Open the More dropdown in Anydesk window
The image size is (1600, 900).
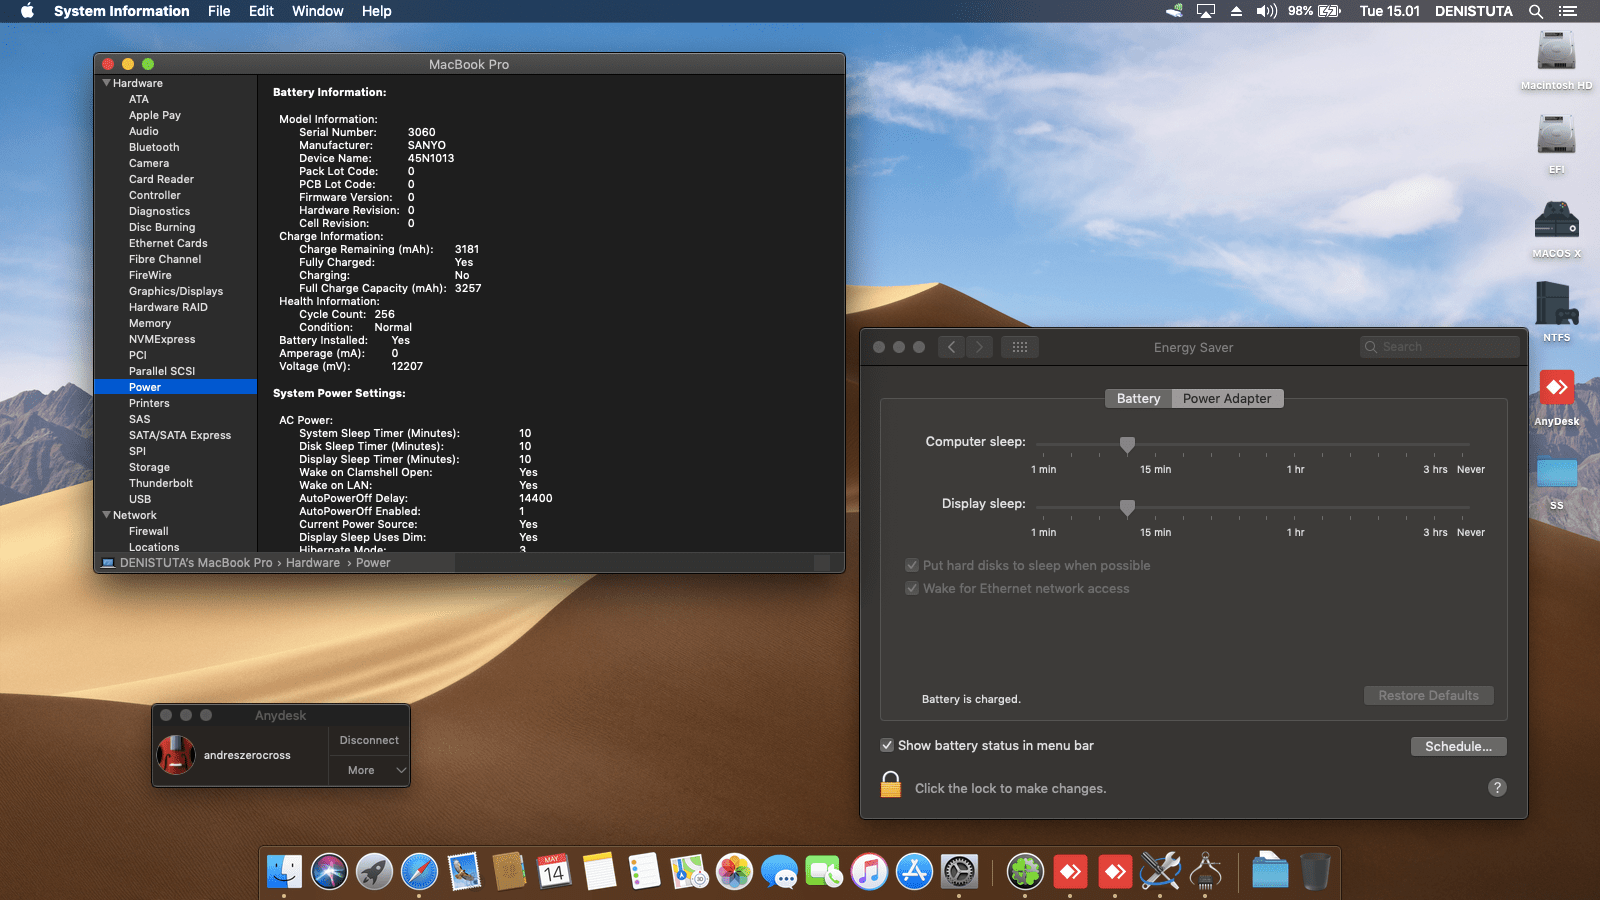click(370, 770)
